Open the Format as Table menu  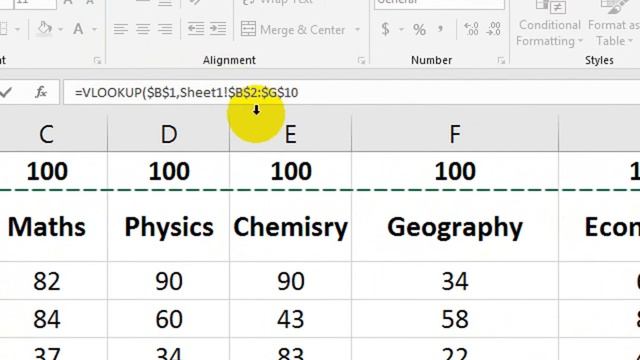tap(614, 24)
